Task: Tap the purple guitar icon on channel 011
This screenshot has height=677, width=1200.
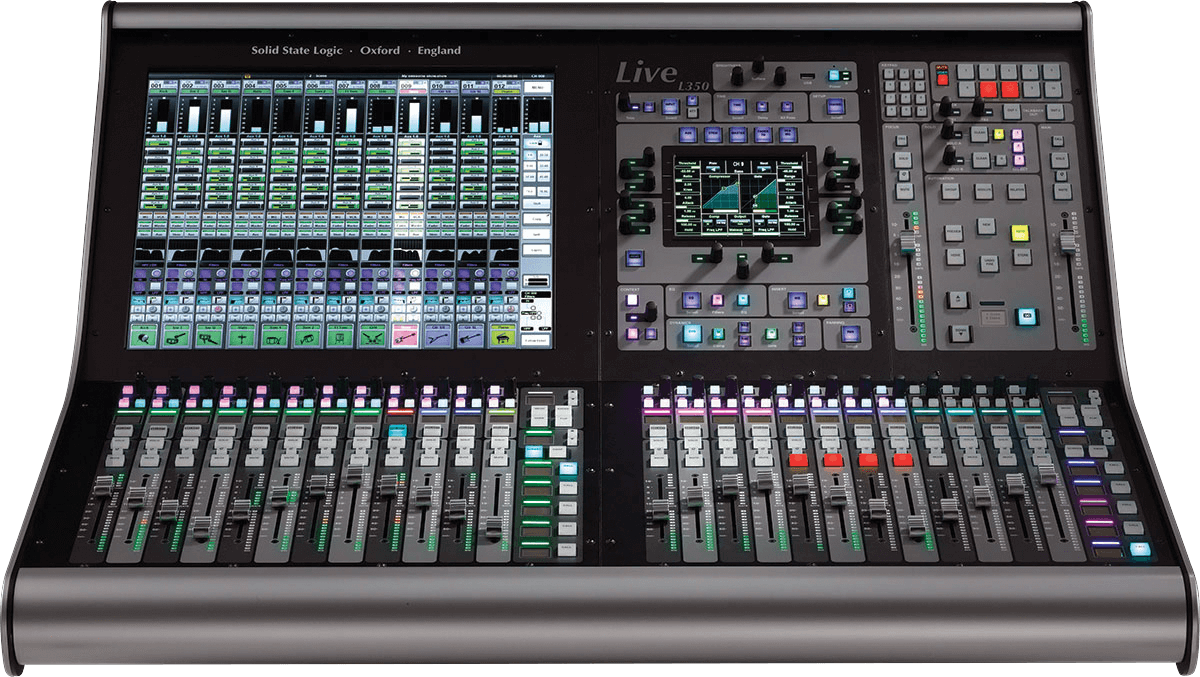Action: (x=471, y=338)
